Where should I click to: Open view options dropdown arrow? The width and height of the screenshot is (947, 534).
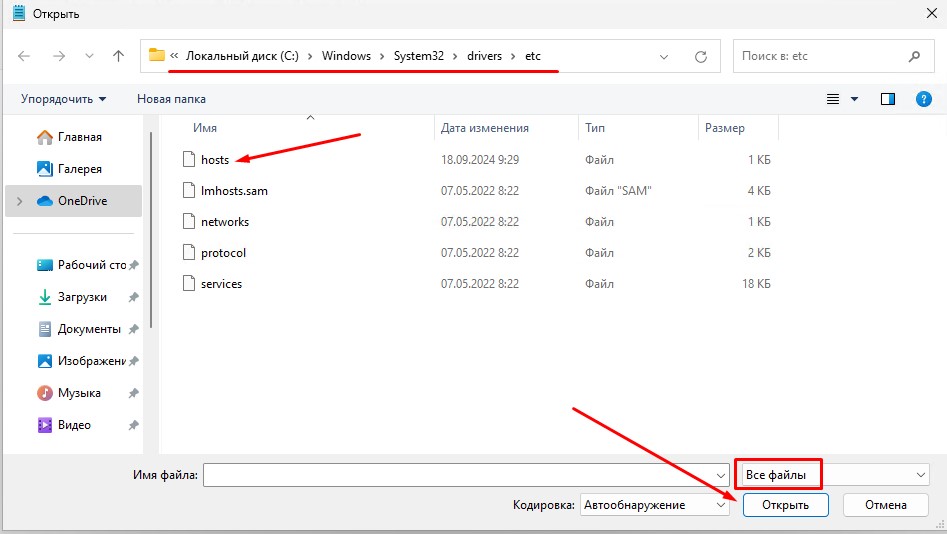[x=855, y=99]
